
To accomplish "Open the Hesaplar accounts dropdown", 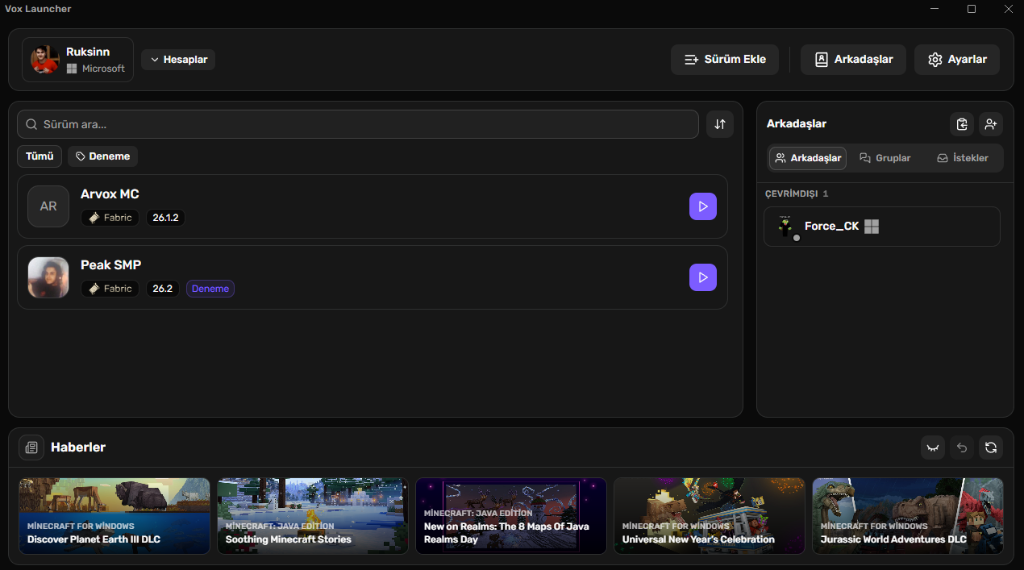I will point(178,59).
